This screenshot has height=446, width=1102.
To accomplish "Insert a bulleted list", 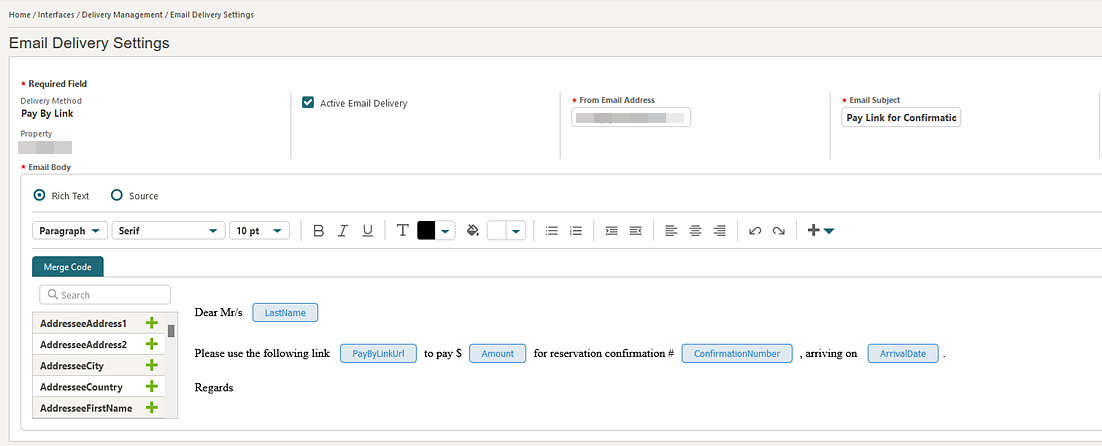I will pos(552,230).
